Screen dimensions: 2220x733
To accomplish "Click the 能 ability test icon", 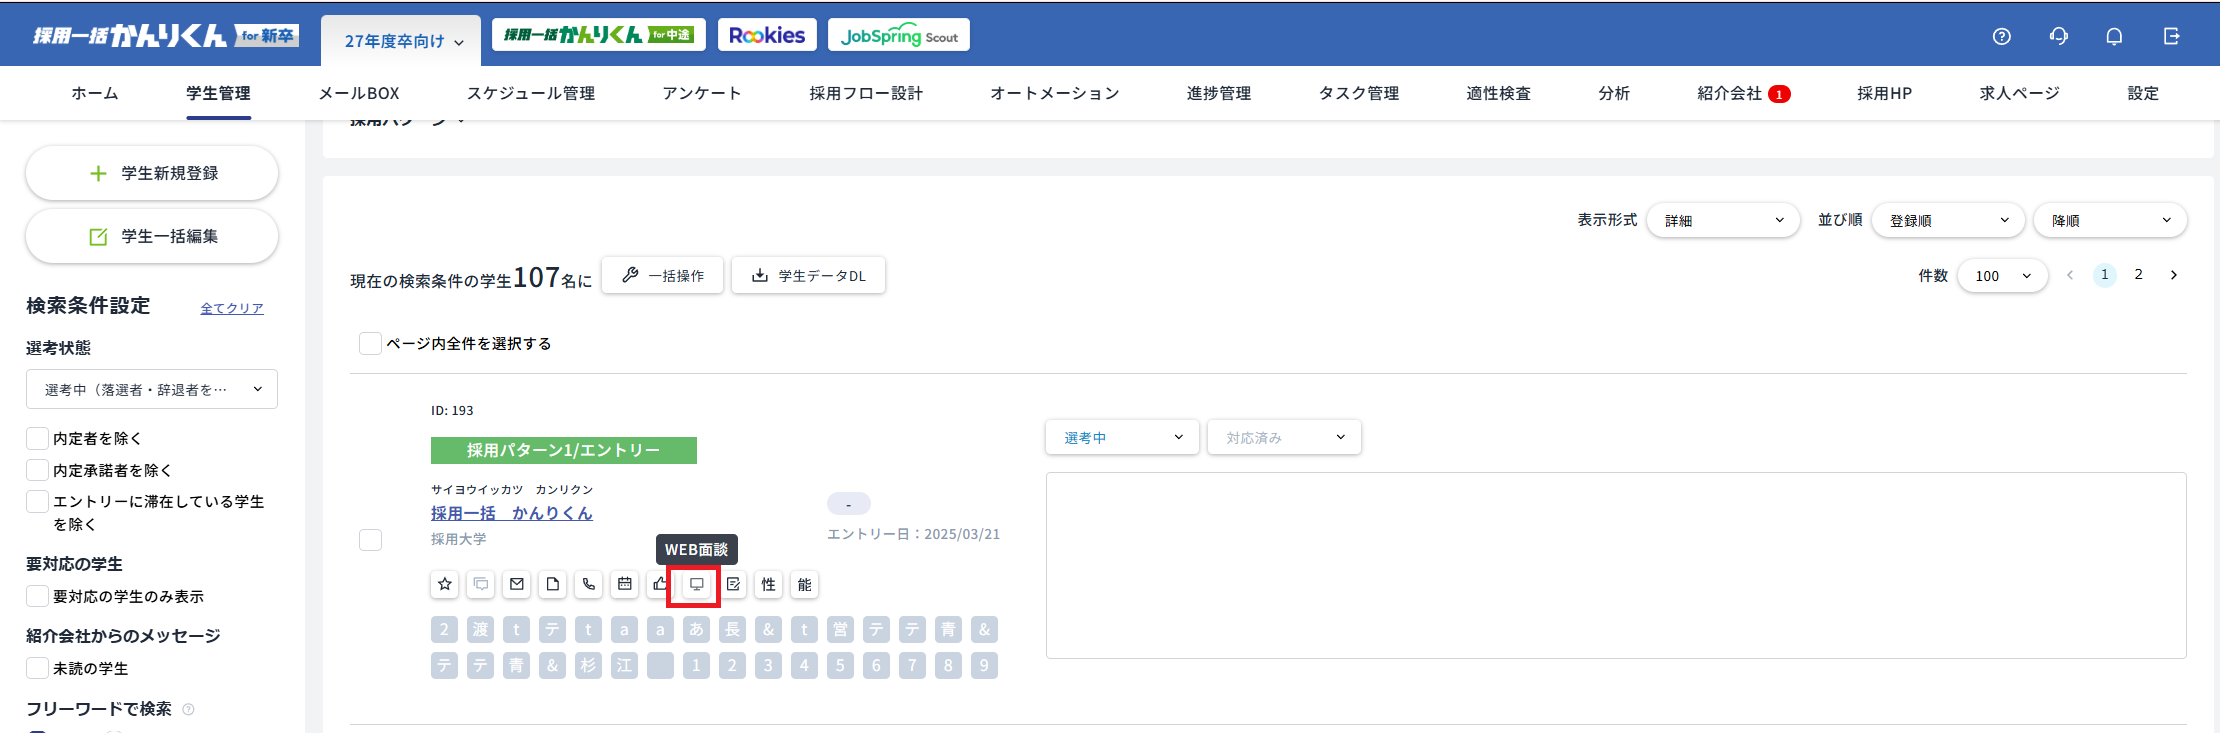I will (805, 584).
